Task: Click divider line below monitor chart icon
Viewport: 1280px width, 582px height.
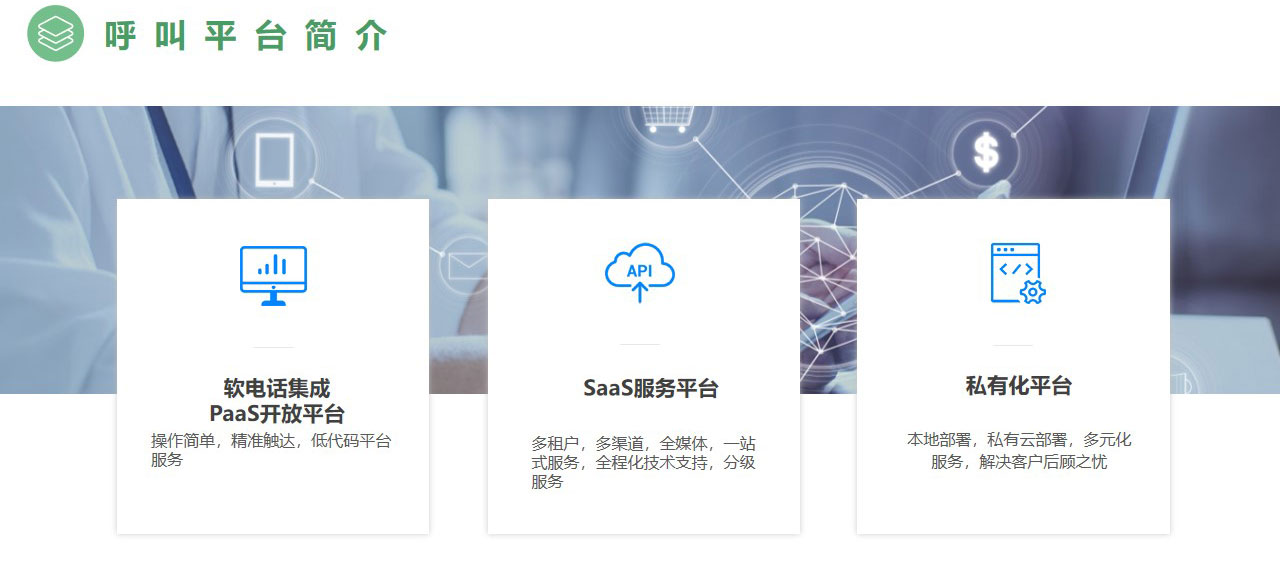Action: click(273, 347)
